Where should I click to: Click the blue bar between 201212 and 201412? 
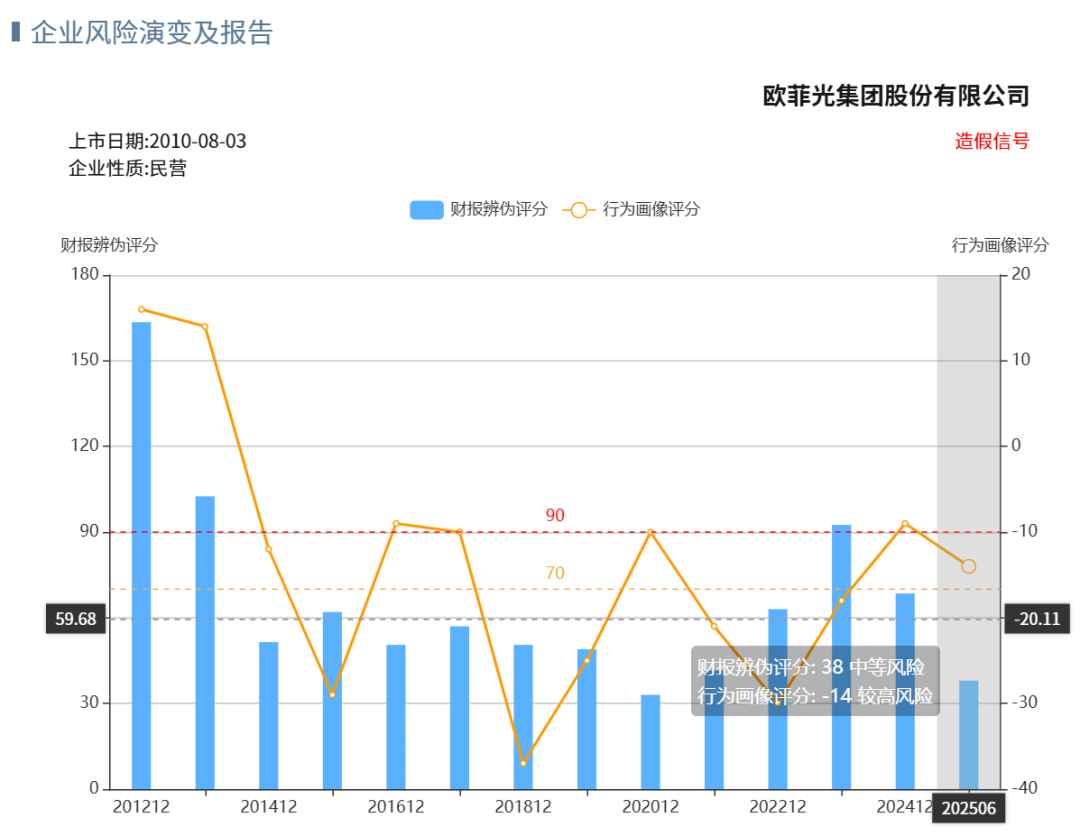tap(205, 642)
